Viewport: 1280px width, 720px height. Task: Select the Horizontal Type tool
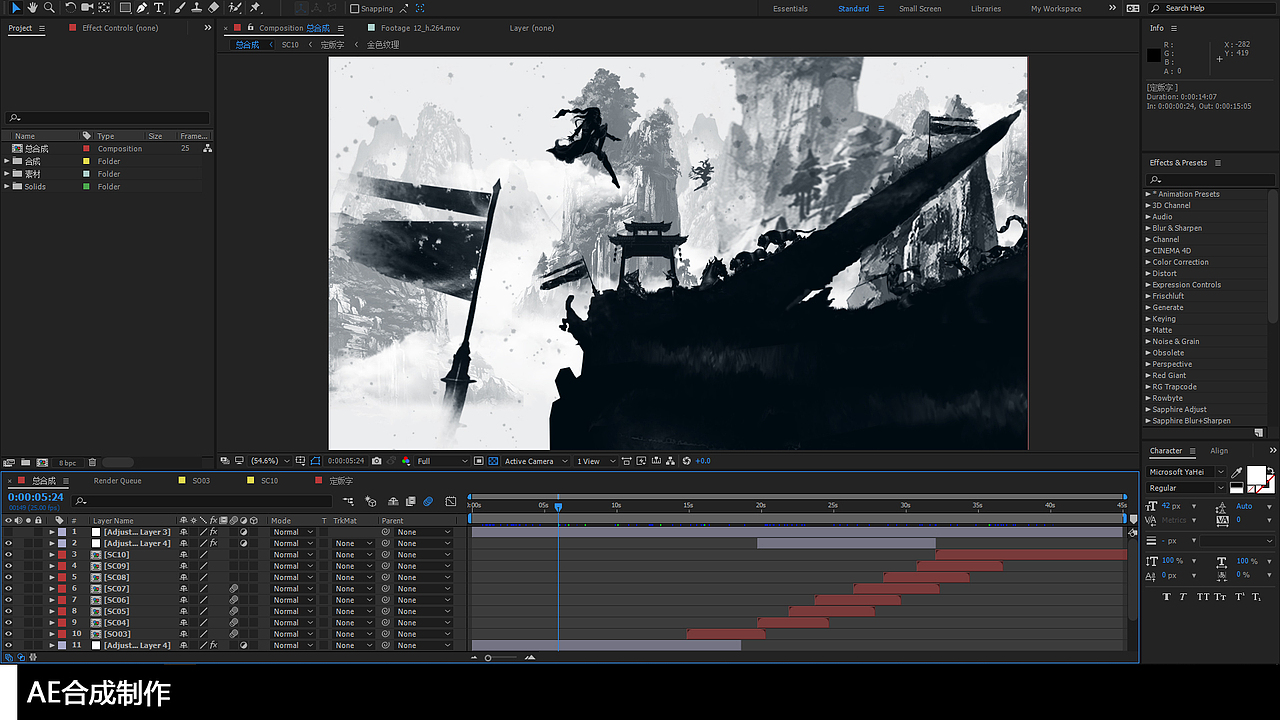coord(158,8)
